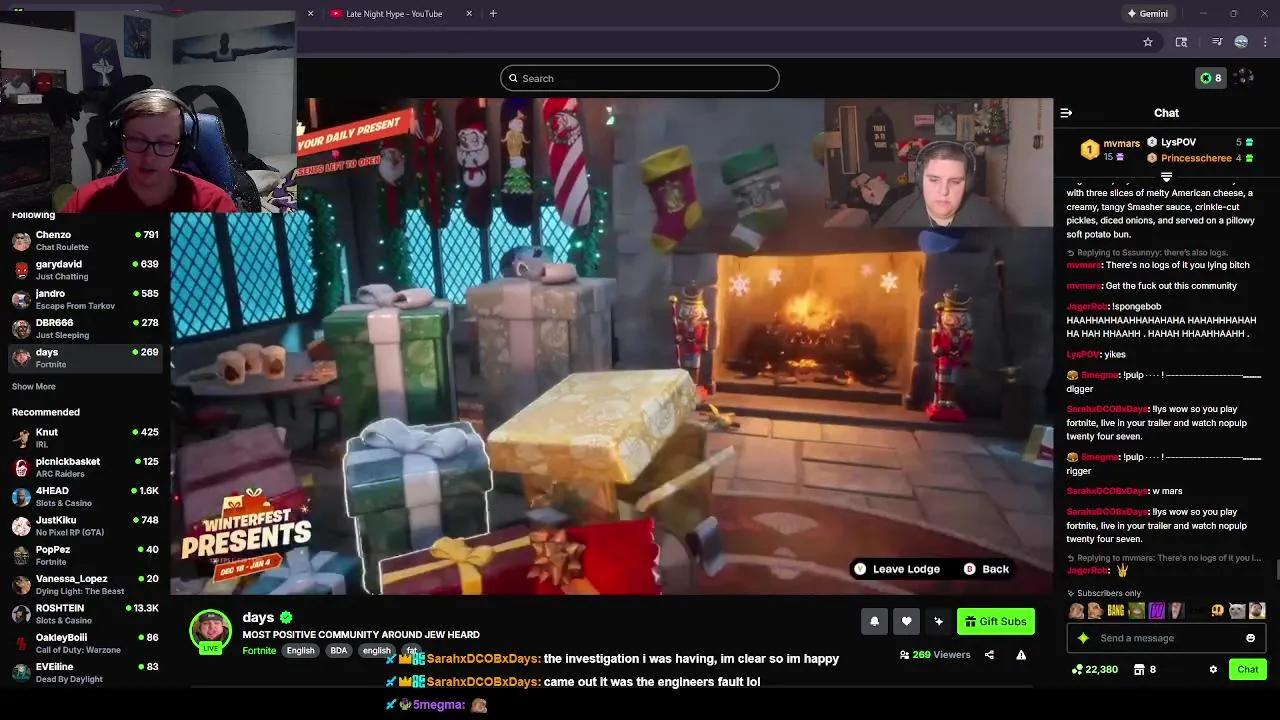Close the Late Night Hype YouTube tab
Viewport: 1280px width, 720px height.
coord(467,13)
